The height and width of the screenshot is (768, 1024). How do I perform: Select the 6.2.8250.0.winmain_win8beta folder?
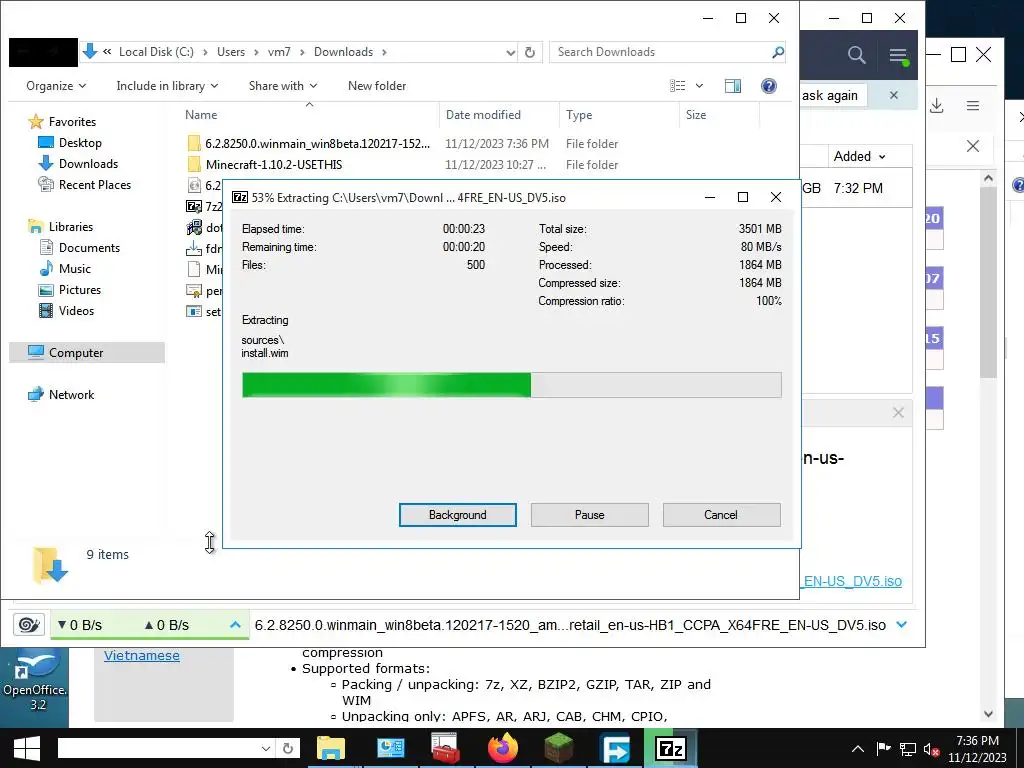317,144
